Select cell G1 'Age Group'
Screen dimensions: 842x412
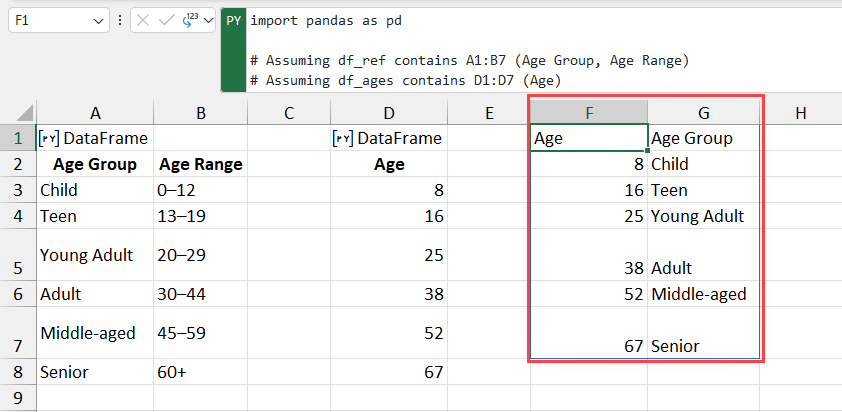coord(703,138)
